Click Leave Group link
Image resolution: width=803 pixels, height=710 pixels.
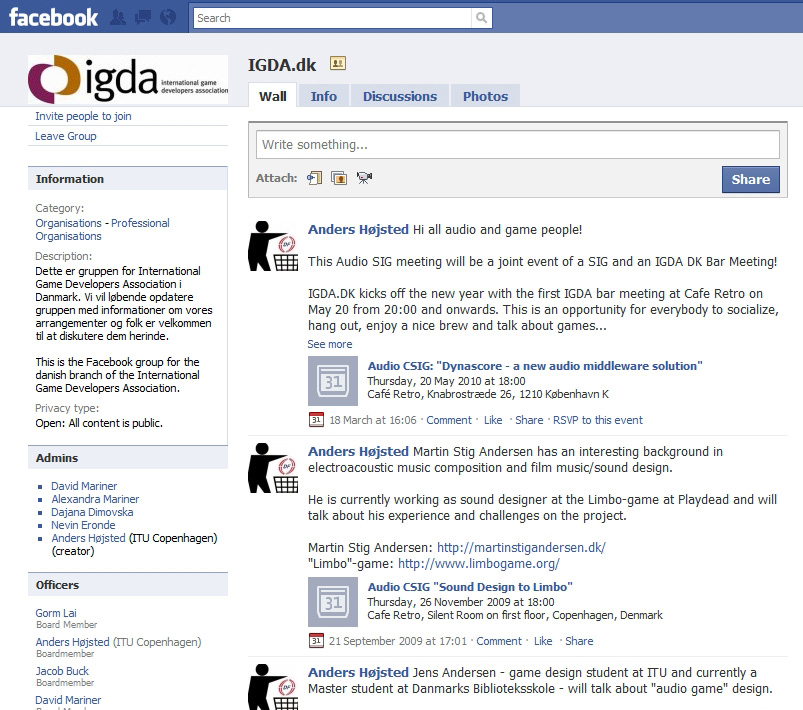point(66,136)
